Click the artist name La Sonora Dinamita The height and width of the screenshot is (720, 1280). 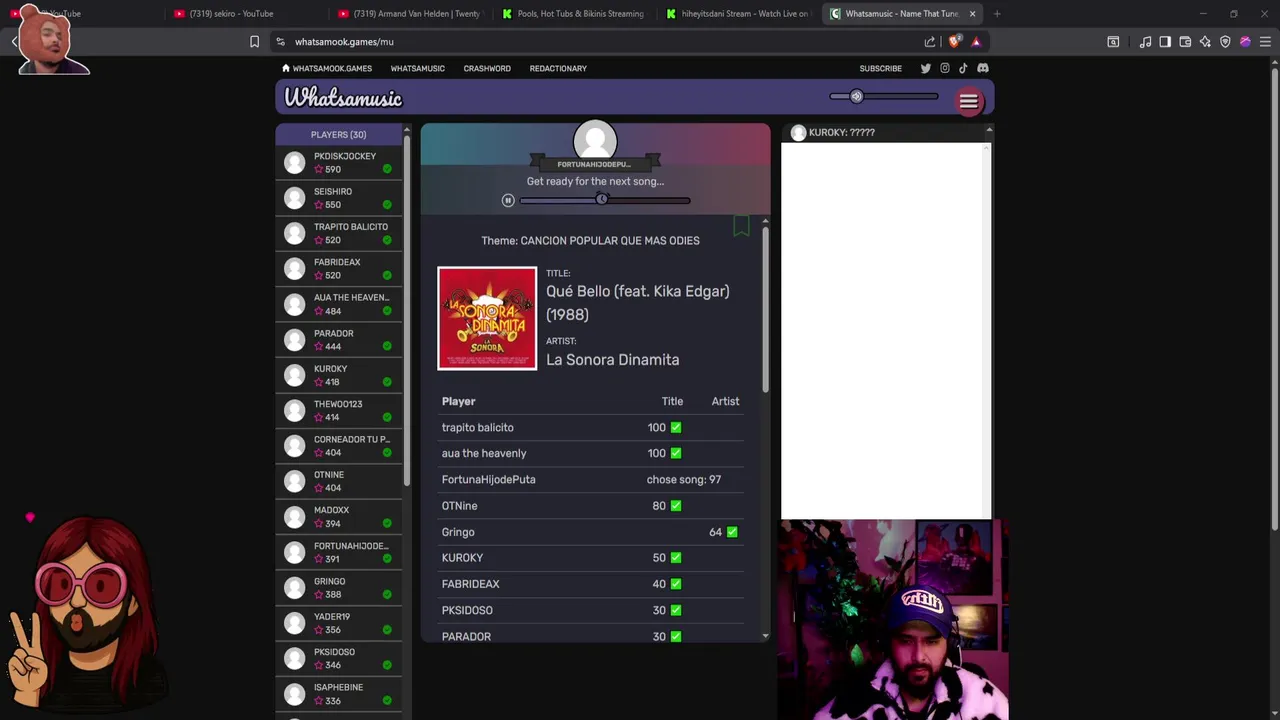point(612,360)
